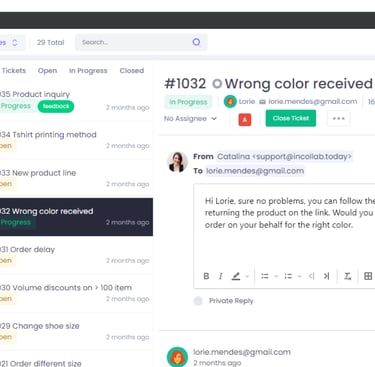
Task: Click the #1032 ticket number heading
Action: [185, 84]
